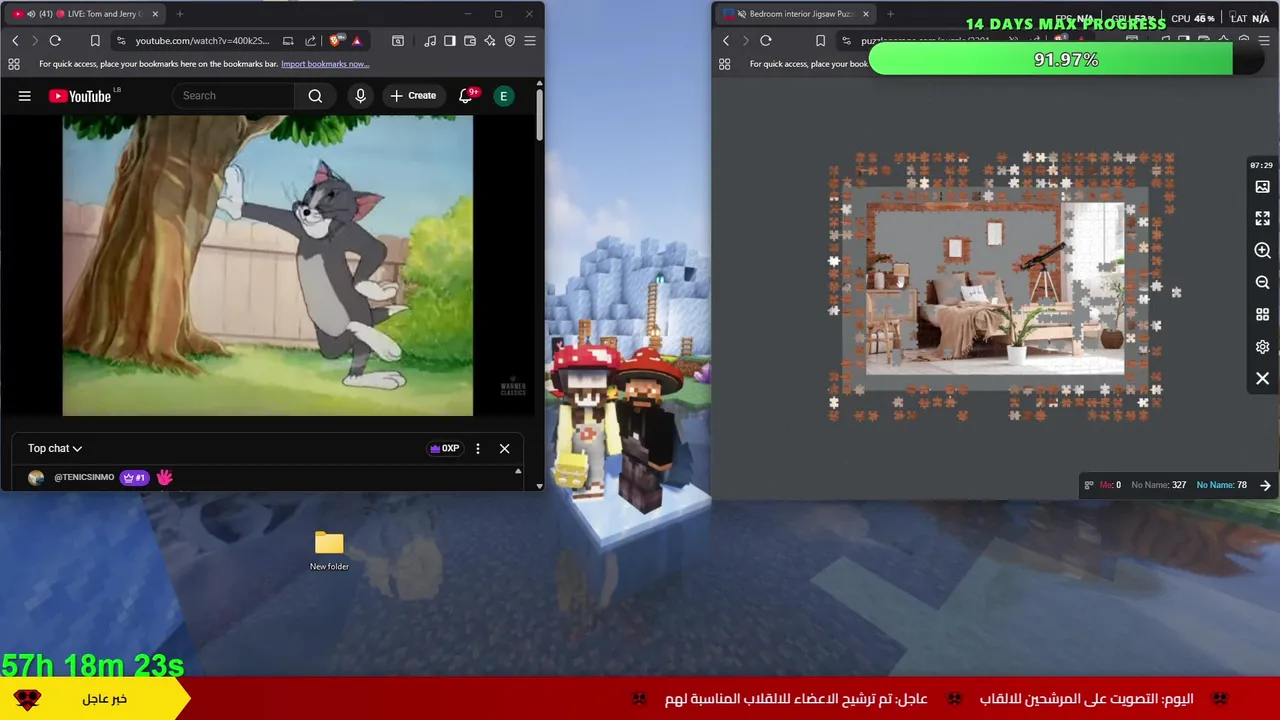Open the account avatar letter E
Viewport: 1280px width, 720px height.
[504, 96]
